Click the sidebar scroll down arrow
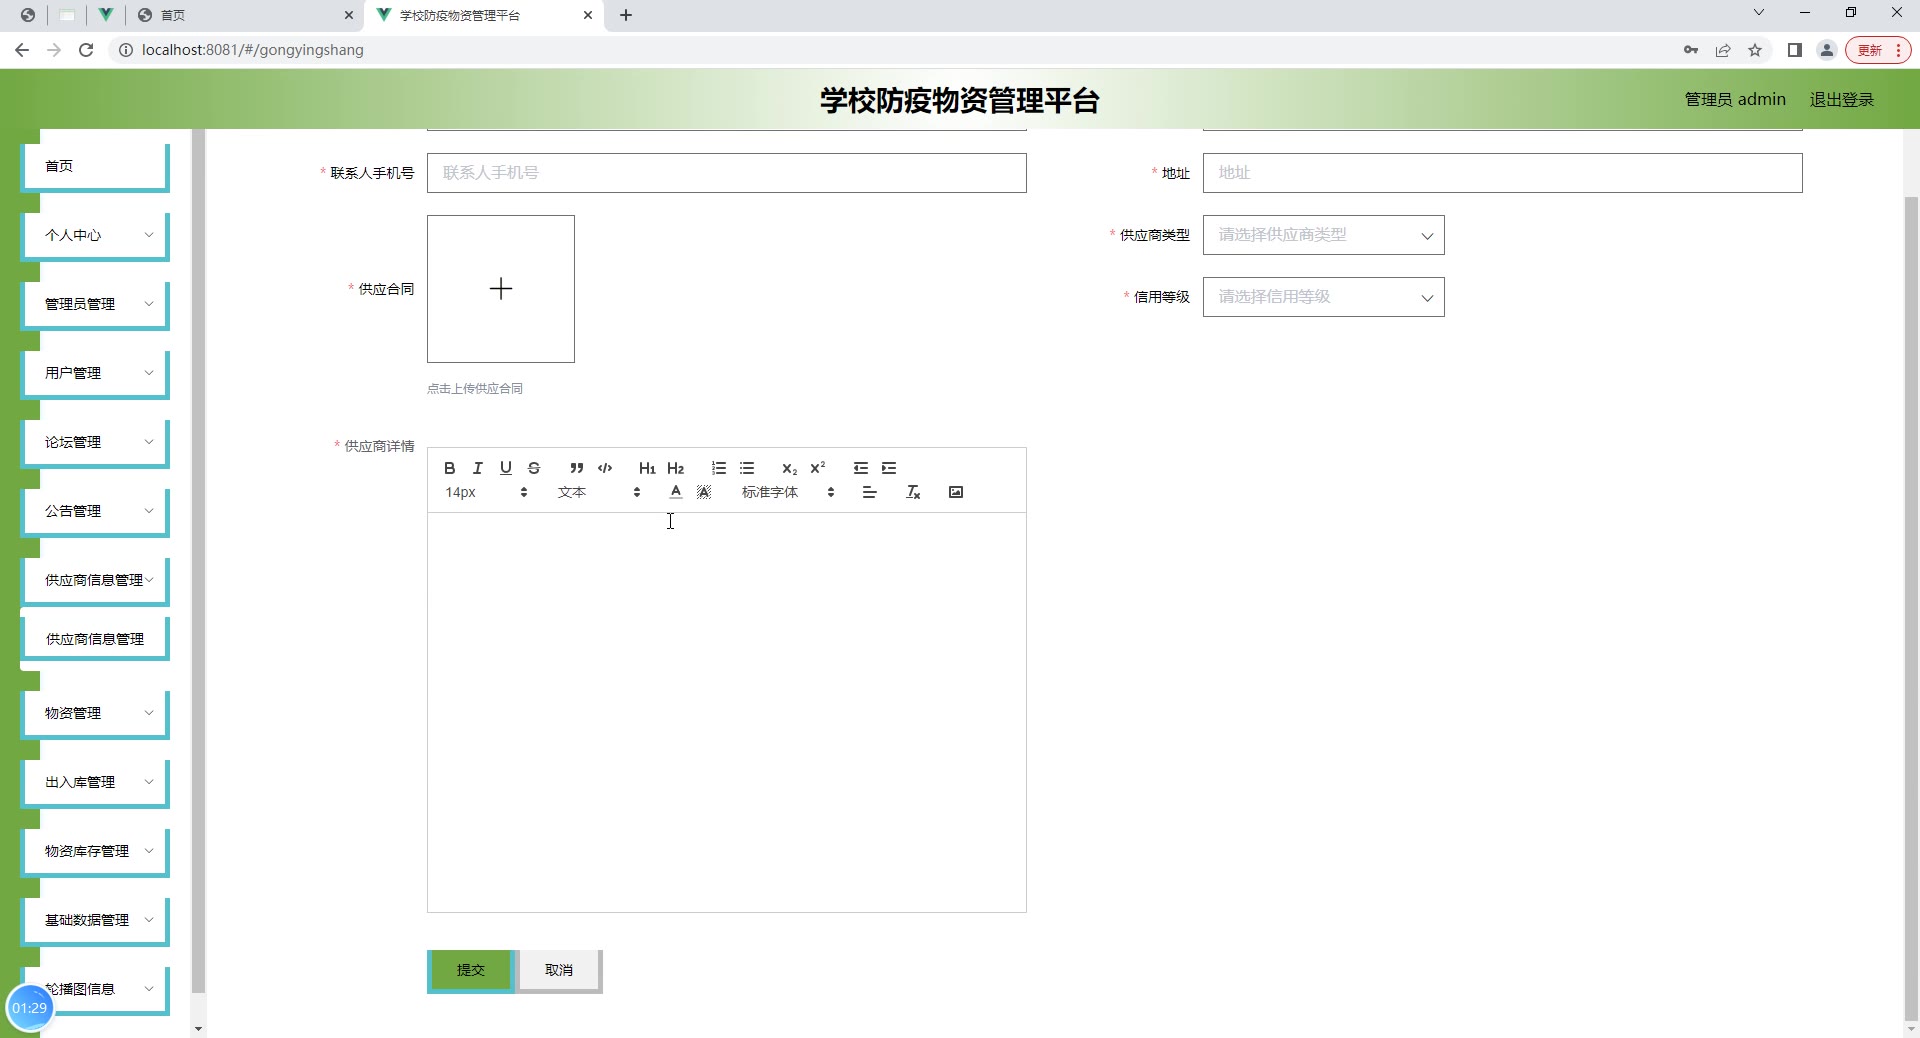 coord(198,1028)
